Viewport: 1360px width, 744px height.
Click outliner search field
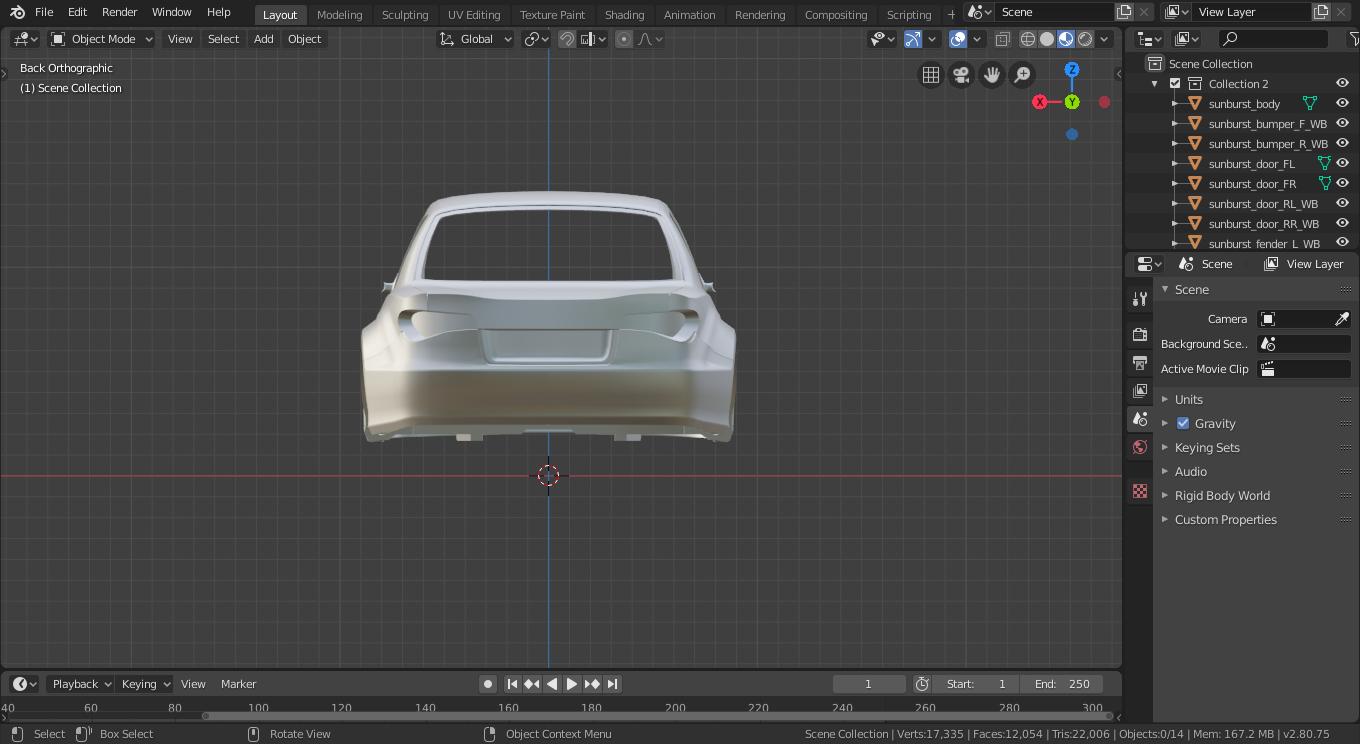(x=1273, y=39)
